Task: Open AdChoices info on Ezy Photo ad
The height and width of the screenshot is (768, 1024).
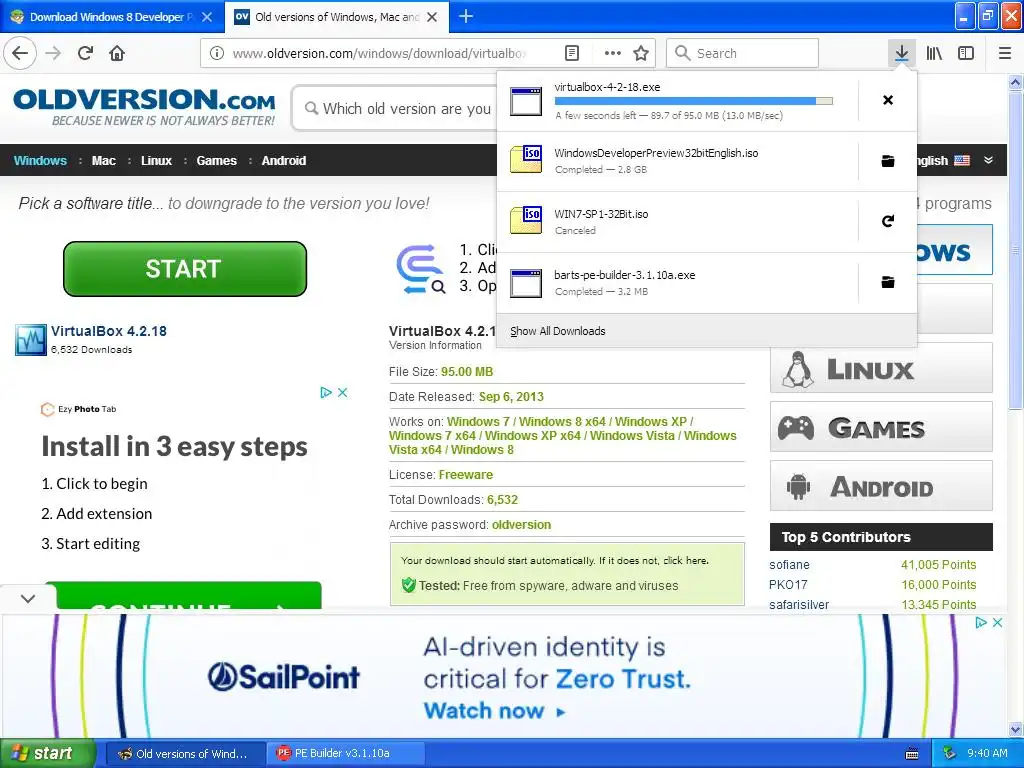Action: tap(326, 392)
